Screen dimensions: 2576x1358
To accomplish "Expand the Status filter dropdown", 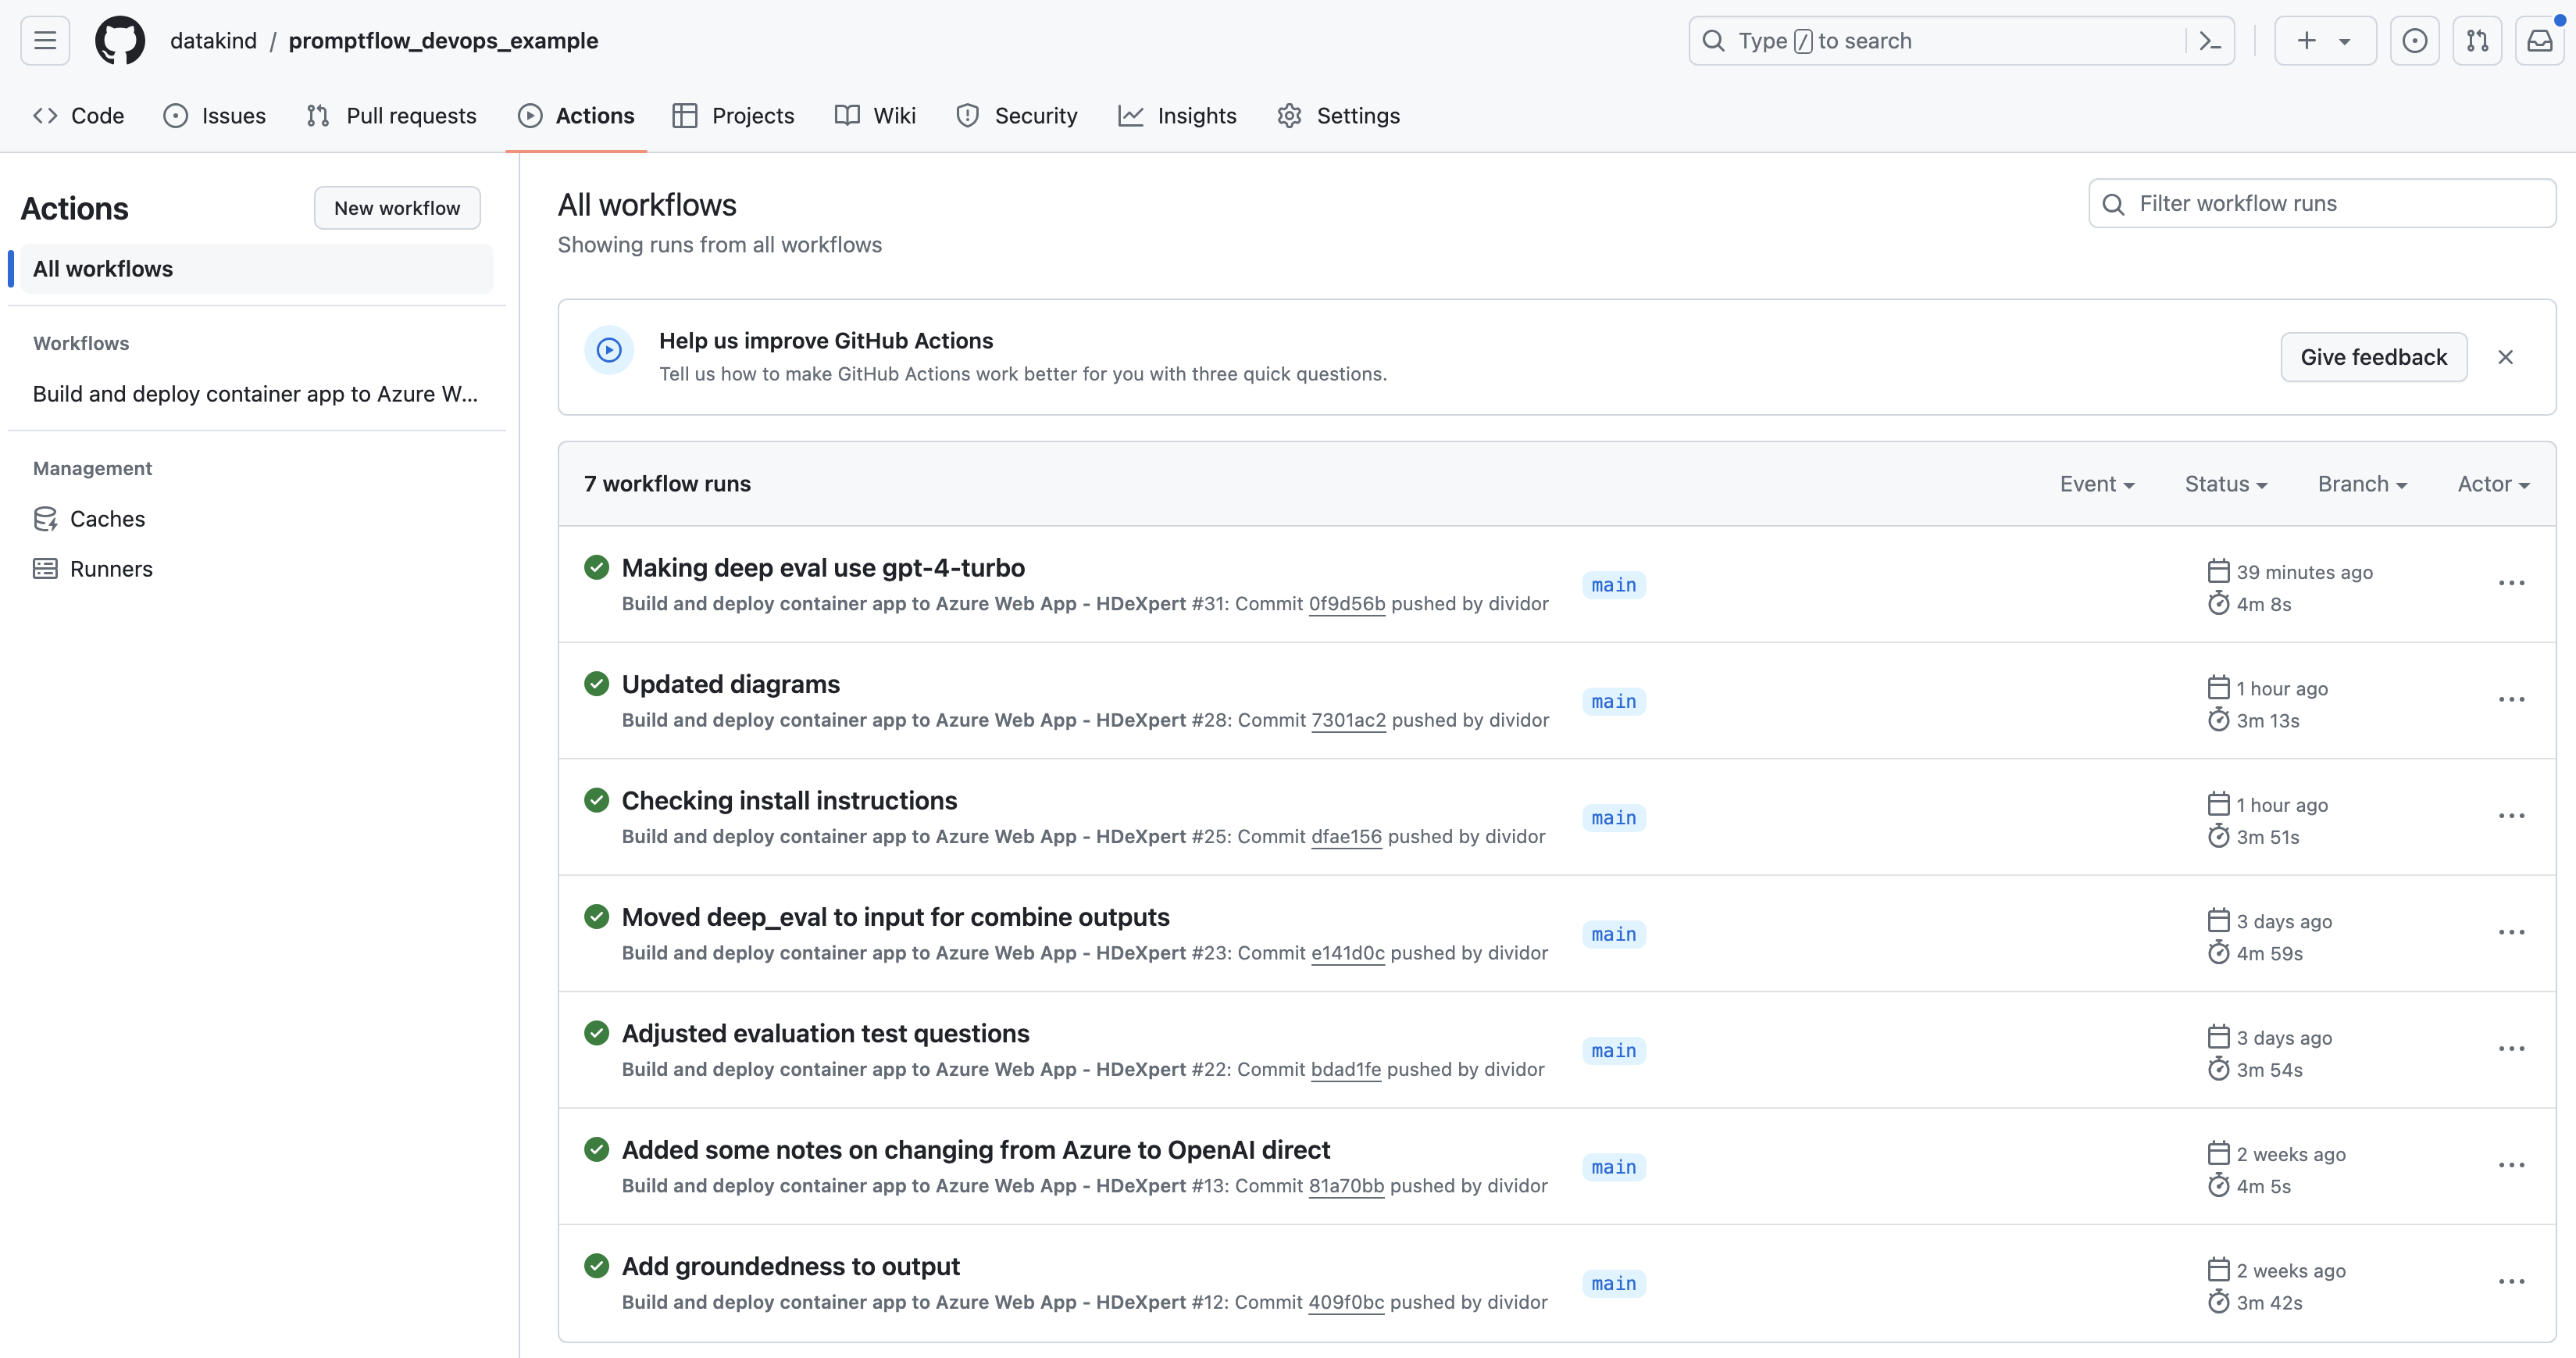I will (2225, 484).
